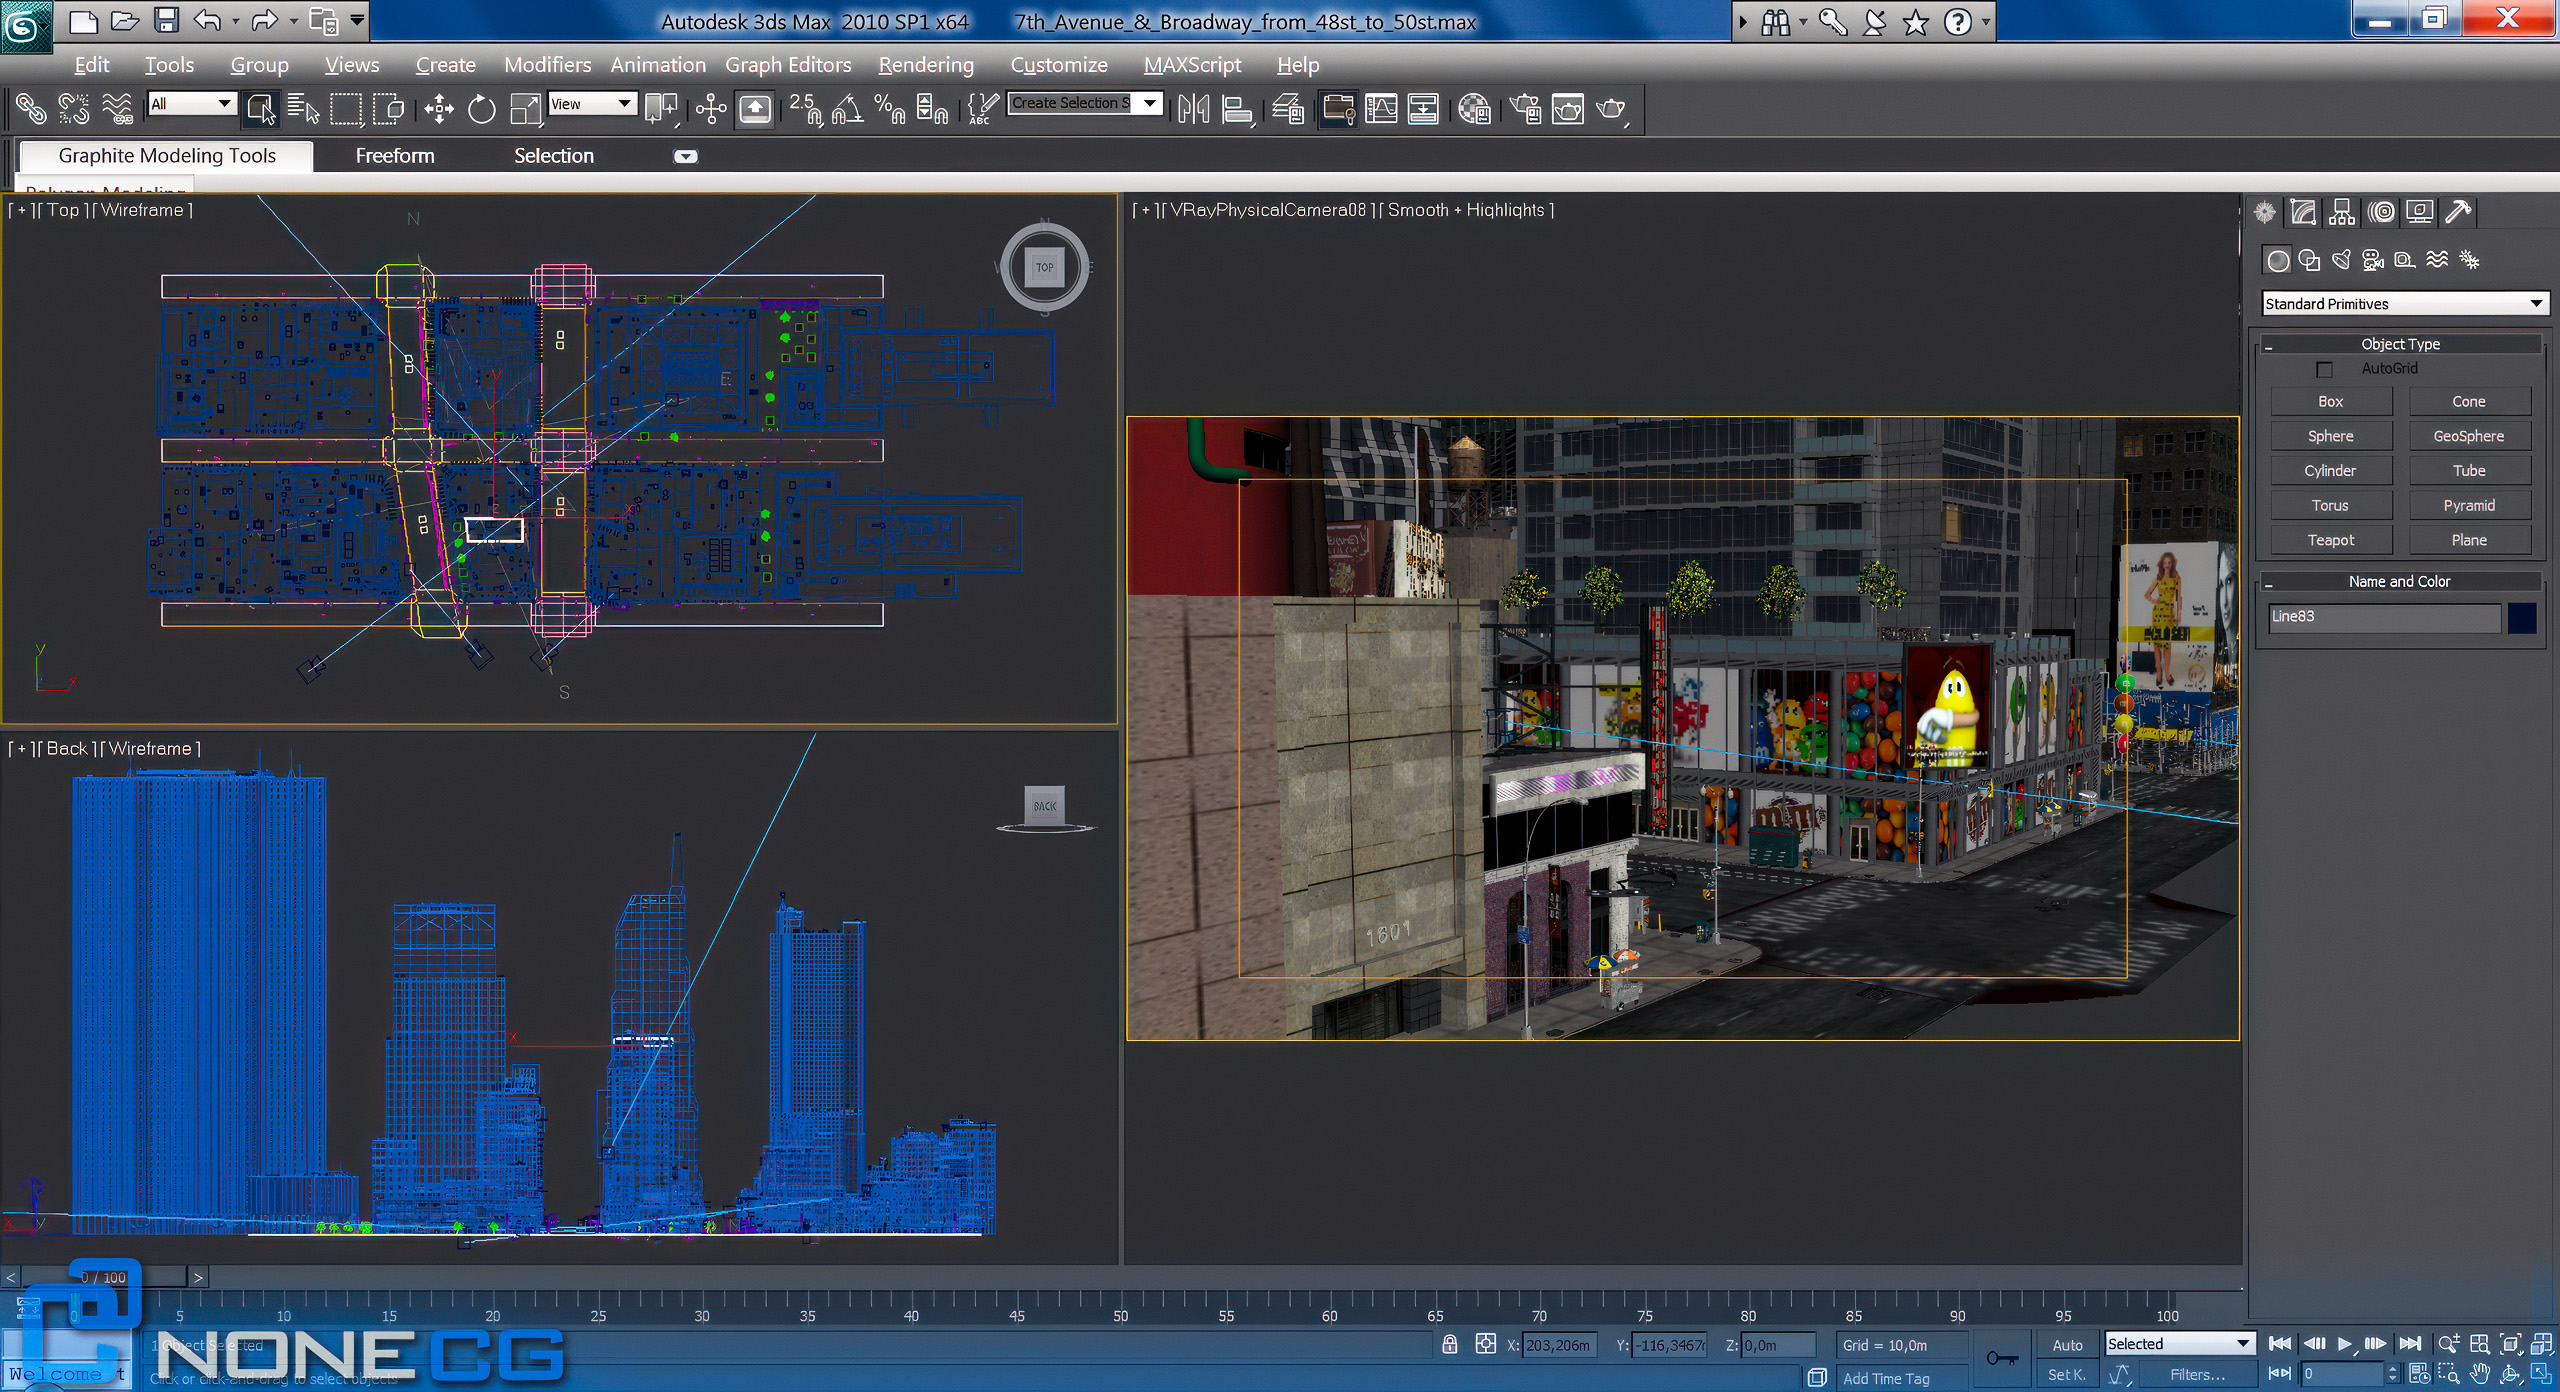2560x1392 pixels.
Task: Open the Material Editor
Action: tap(1474, 108)
